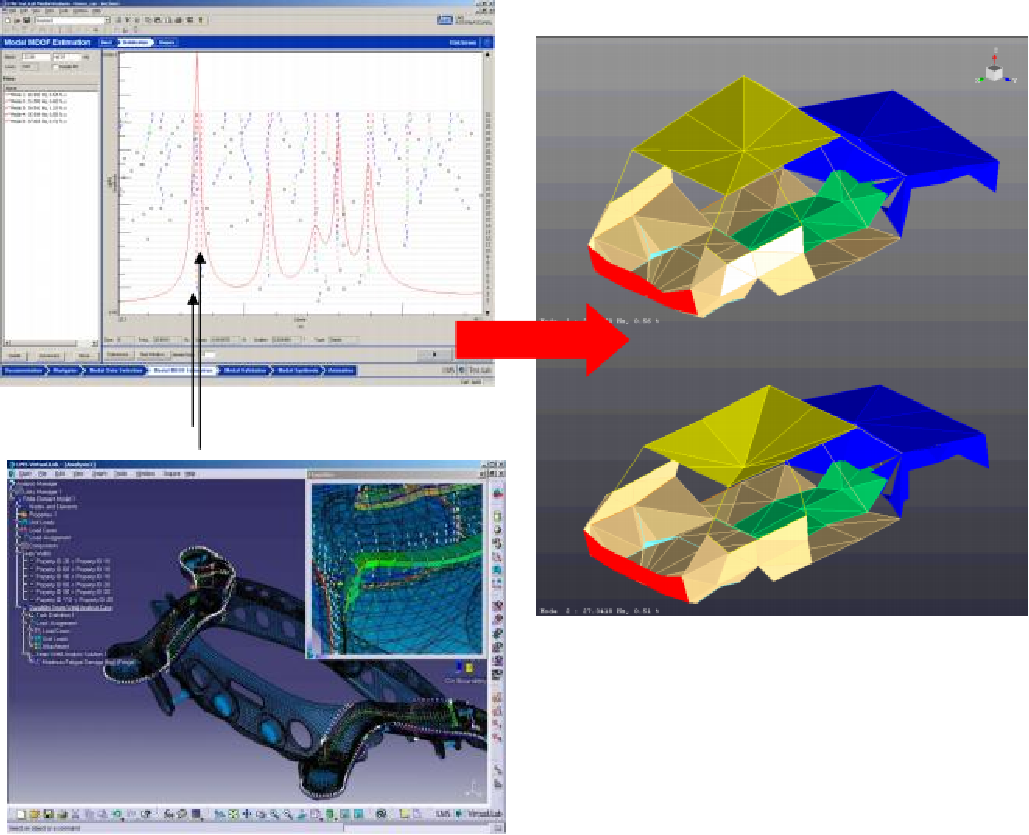The image size is (1029, 835).
Task: Click the horizontal scrollbar under the modes list
Action: pyautogui.click(x=50, y=342)
